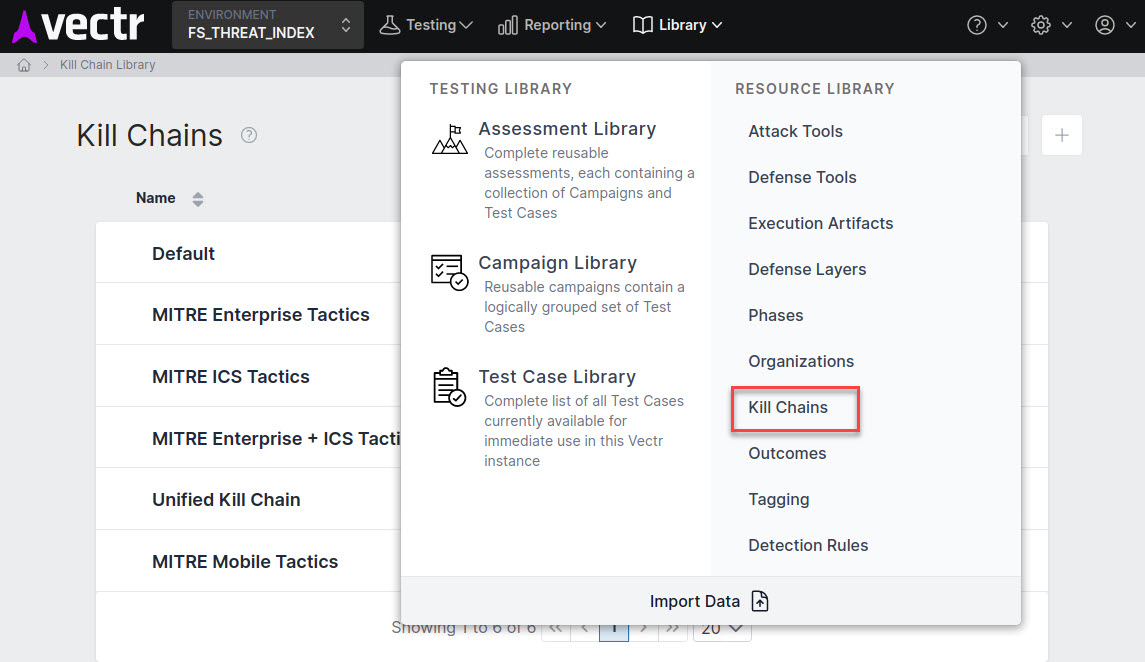Select Organizations from the Library menu
This screenshot has width=1145, height=662.
[801, 361]
